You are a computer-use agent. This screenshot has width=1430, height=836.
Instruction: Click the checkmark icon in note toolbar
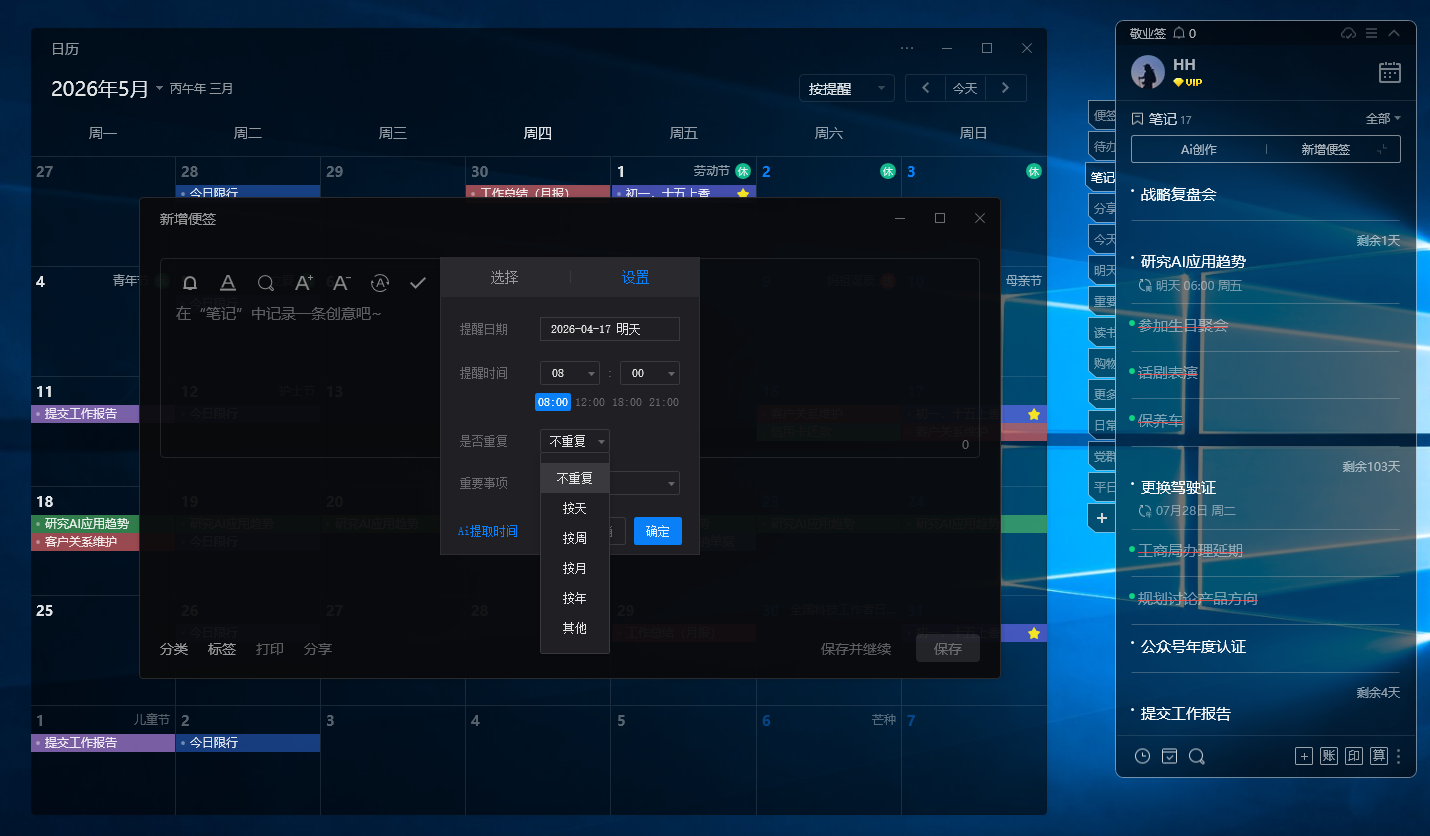coord(418,283)
